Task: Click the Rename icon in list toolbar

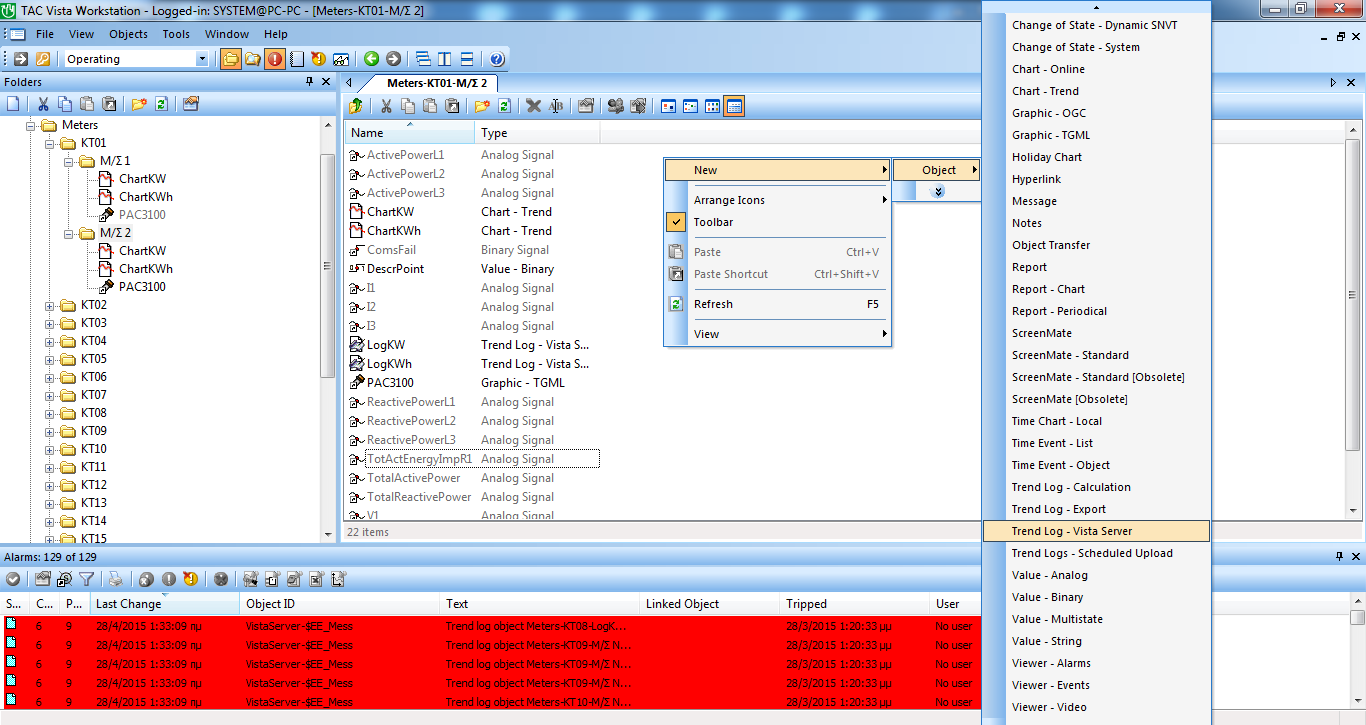Action: (x=556, y=106)
